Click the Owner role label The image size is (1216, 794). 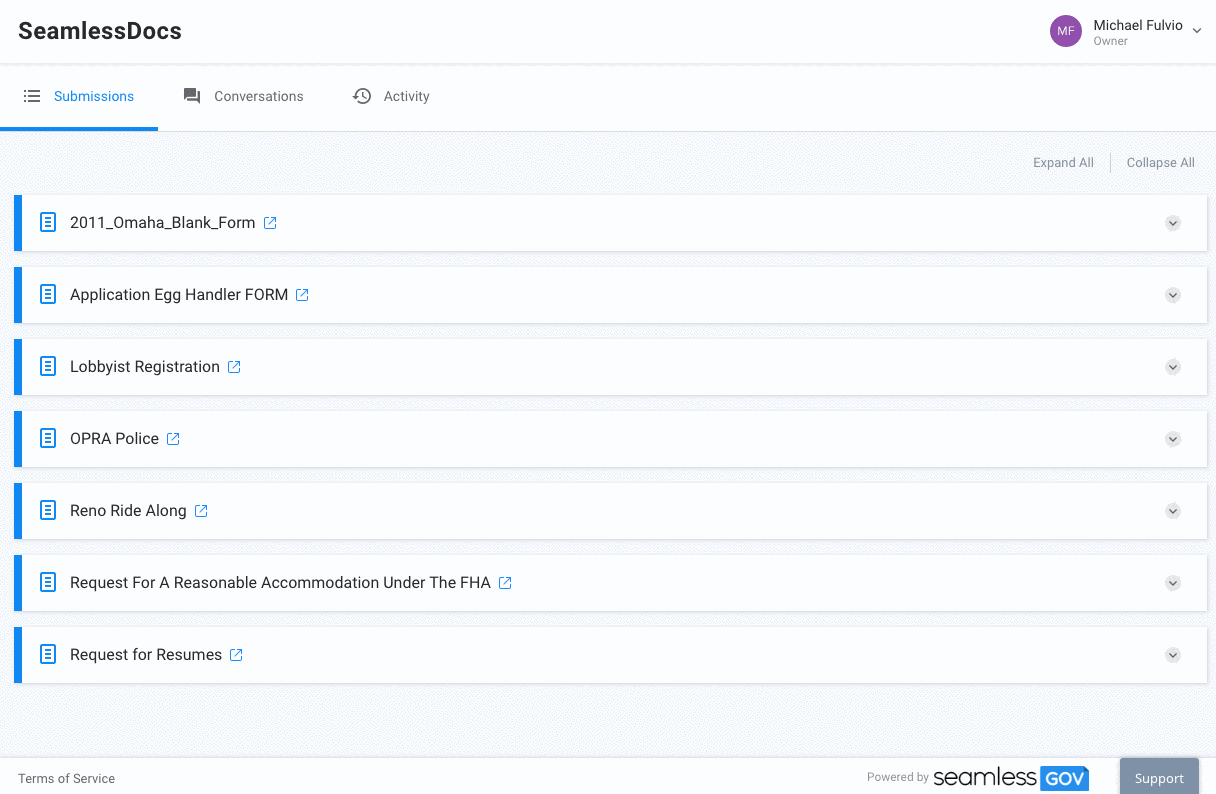coord(1110,42)
